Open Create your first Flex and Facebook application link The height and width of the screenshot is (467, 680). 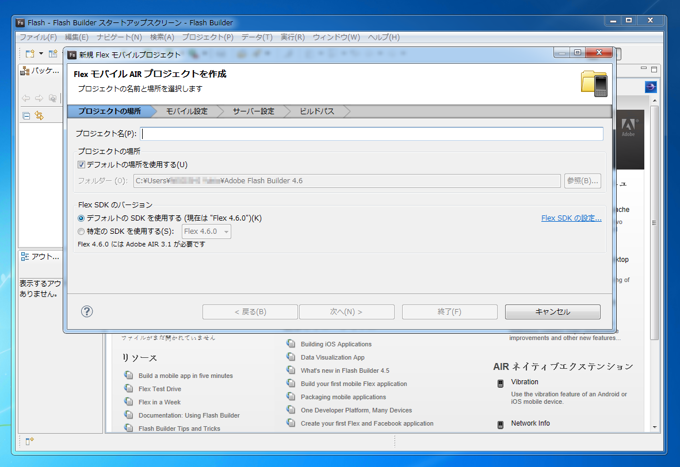tap(367, 424)
